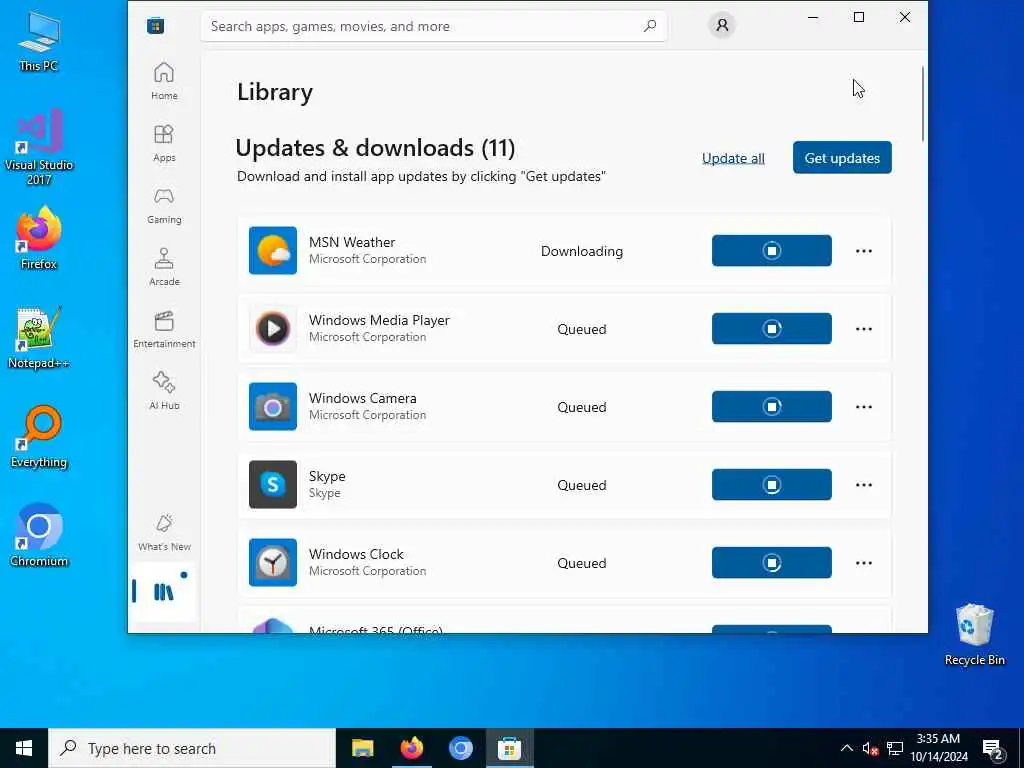Viewport: 1024px width, 768px height.
Task: Open more options for Windows Clock
Action: (x=863, y=563)
